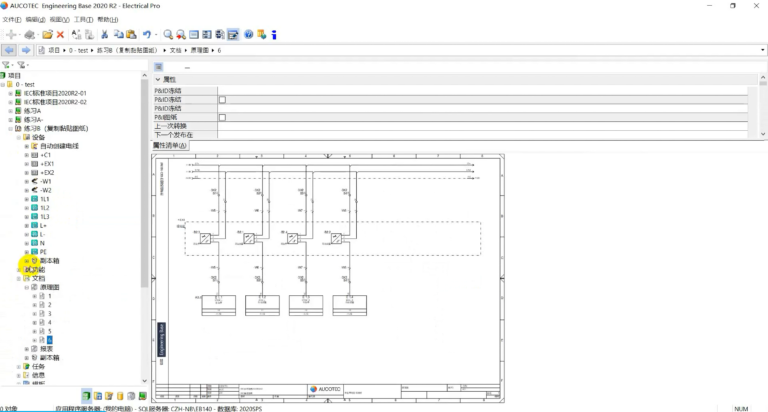The height and width of the screenshot is (412, 768).
Task: Collapse the 原理图 folder node
Action: pyautogui.click(x=27, y=287)
